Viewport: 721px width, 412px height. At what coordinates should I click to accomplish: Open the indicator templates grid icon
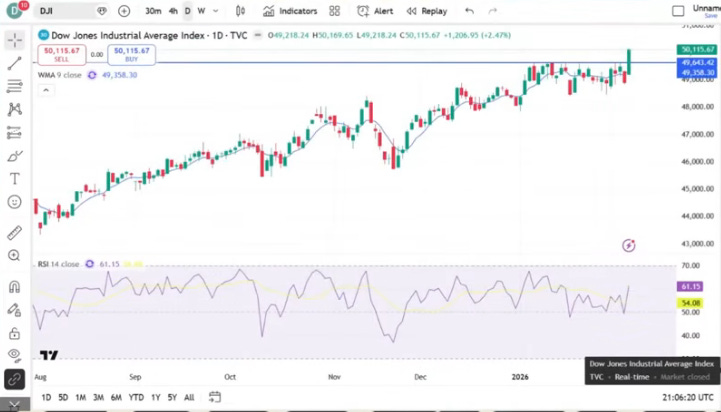(x=335, y=11)
